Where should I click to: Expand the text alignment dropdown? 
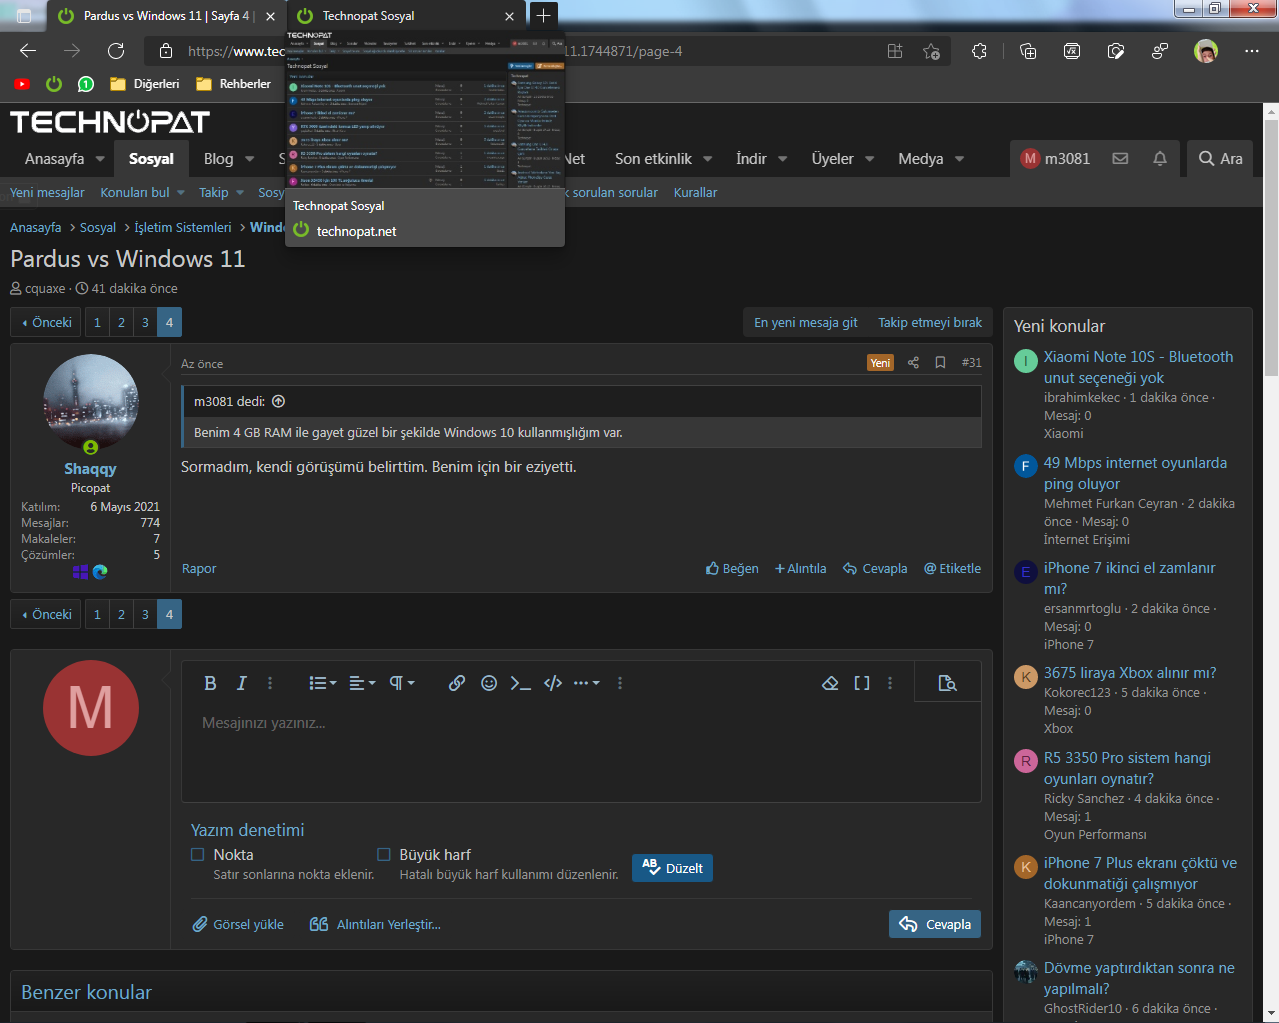coord(362,683)
